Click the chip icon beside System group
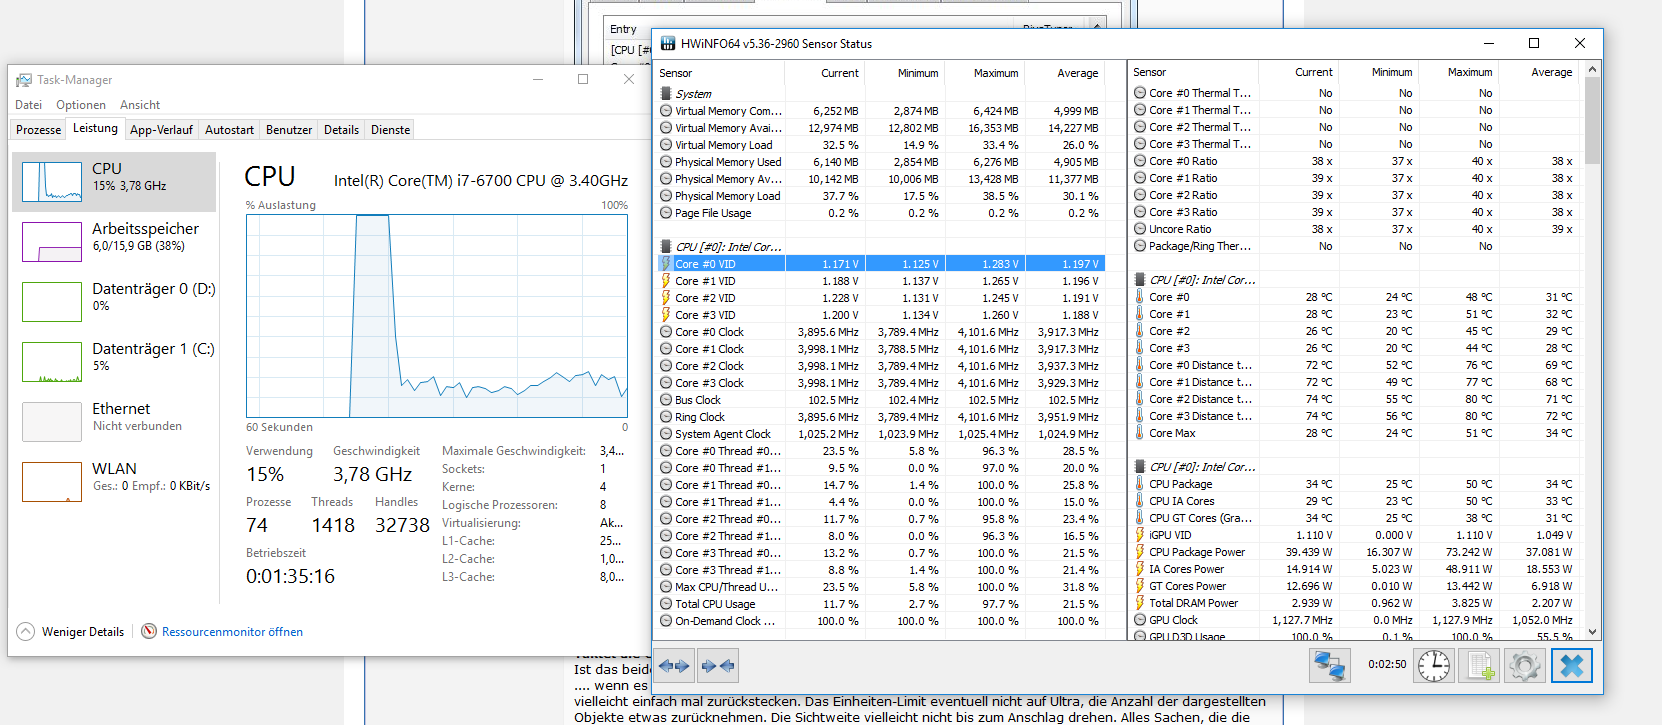The height and width of the screenshot is (725, 1662). point(666,94)
